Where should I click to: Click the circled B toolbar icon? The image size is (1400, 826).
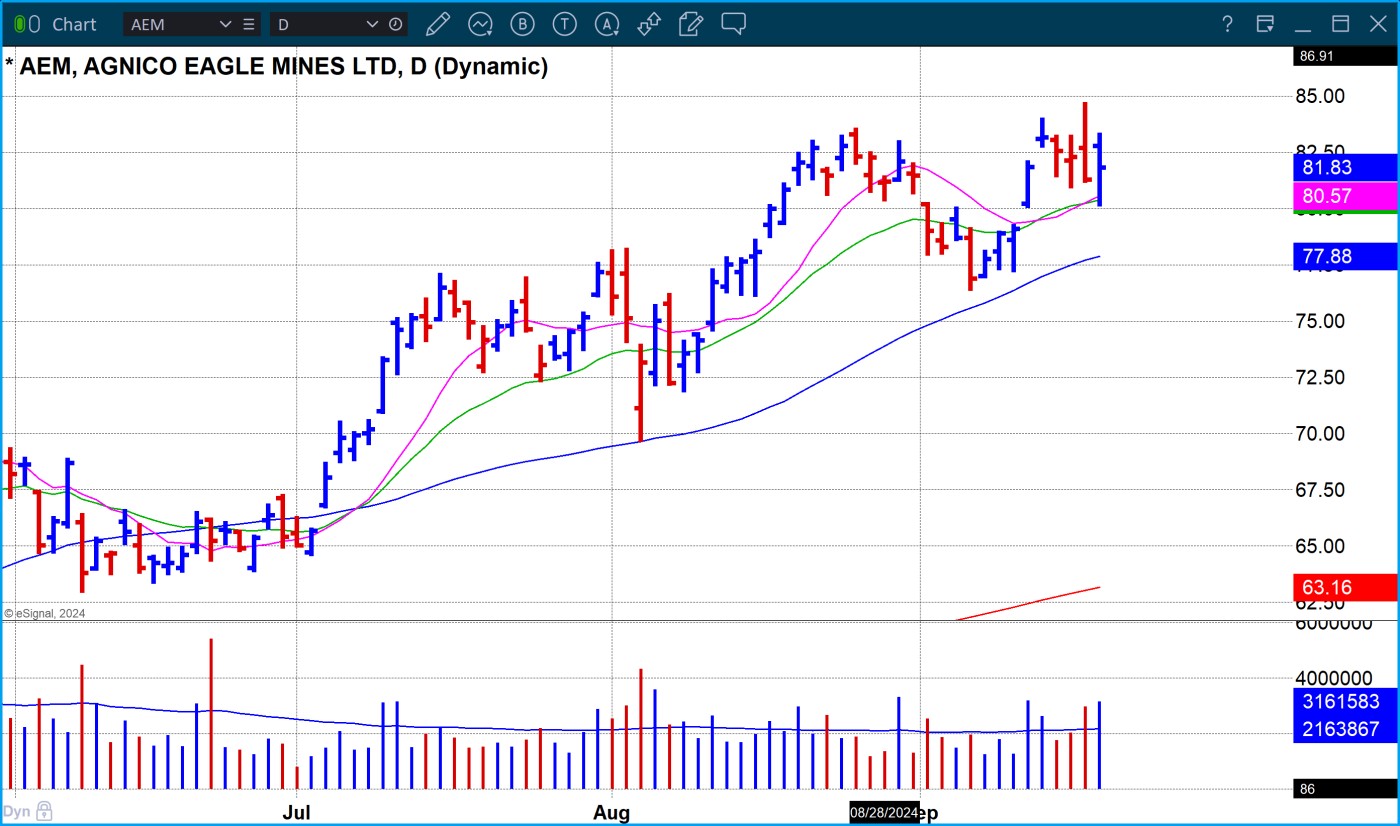coord(522,24)
